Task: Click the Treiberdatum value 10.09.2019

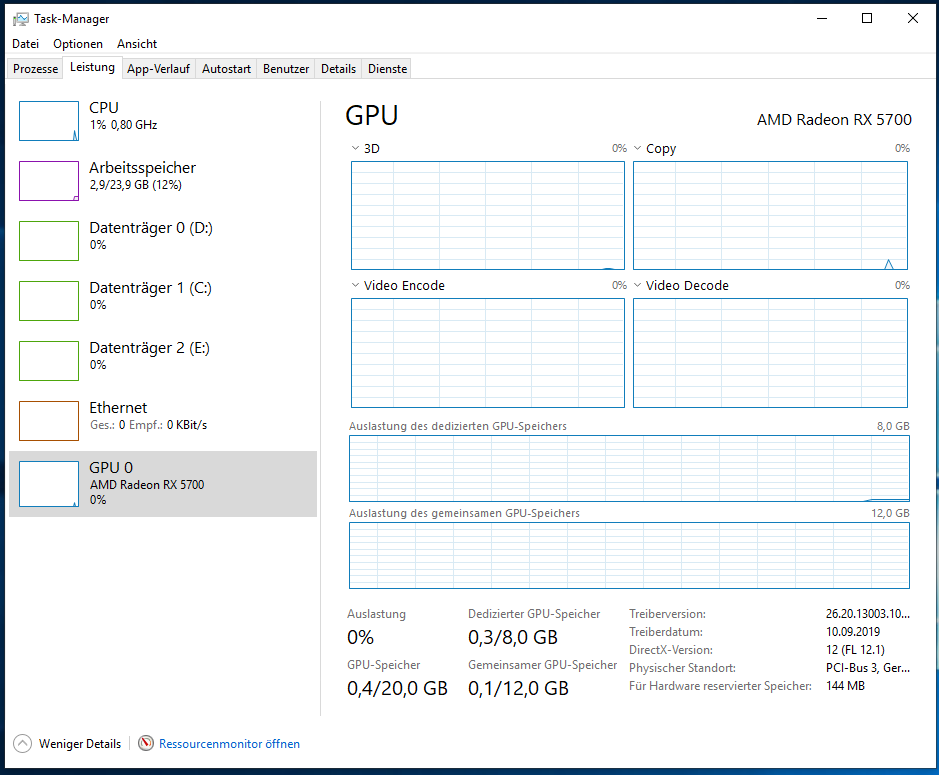Action: click(853, 632)
